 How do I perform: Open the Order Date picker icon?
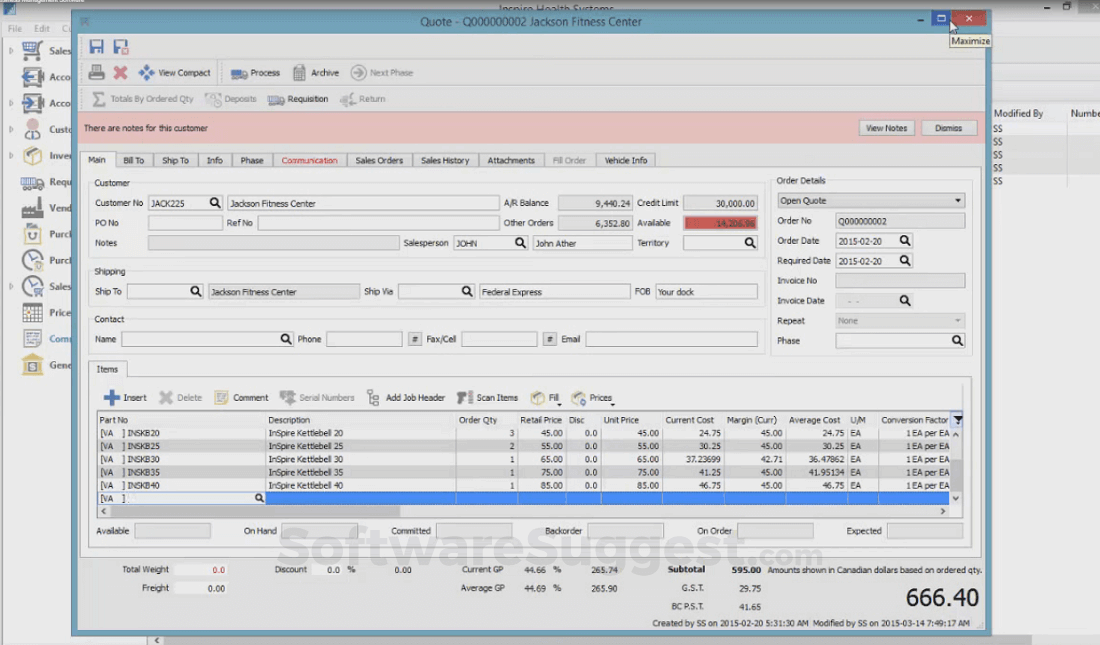[x=905, y=241]
